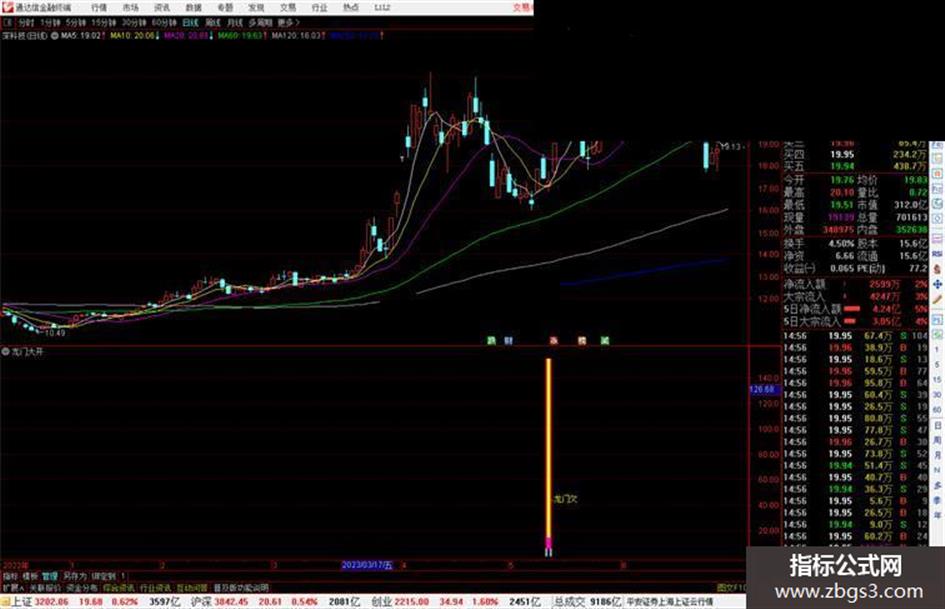
Task: Switch chart to 60分钟 period
Action: 164,22
